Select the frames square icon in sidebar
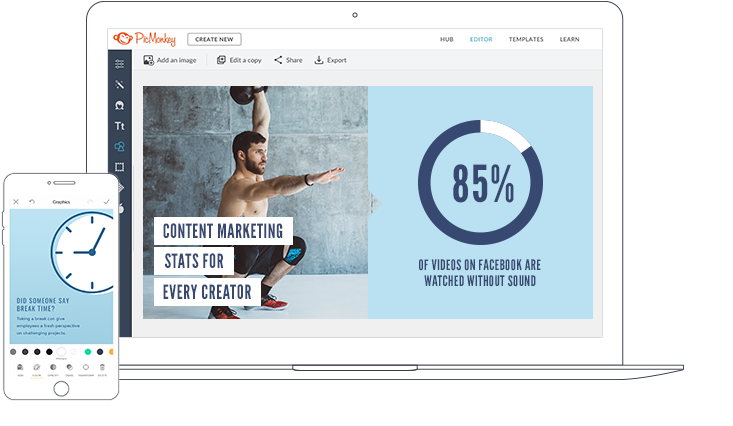 tap(120, 167)
